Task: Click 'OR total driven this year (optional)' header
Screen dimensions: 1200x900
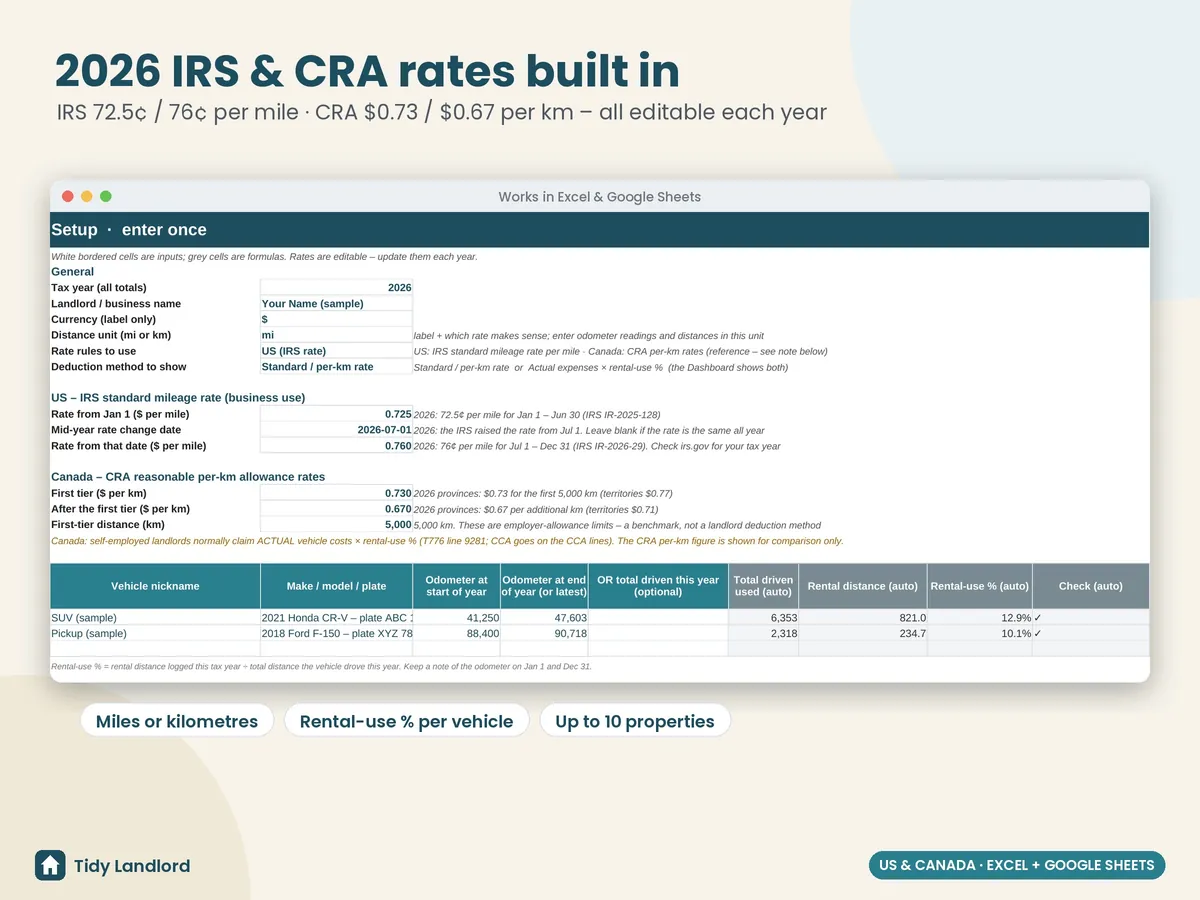Action: (658, 586)
